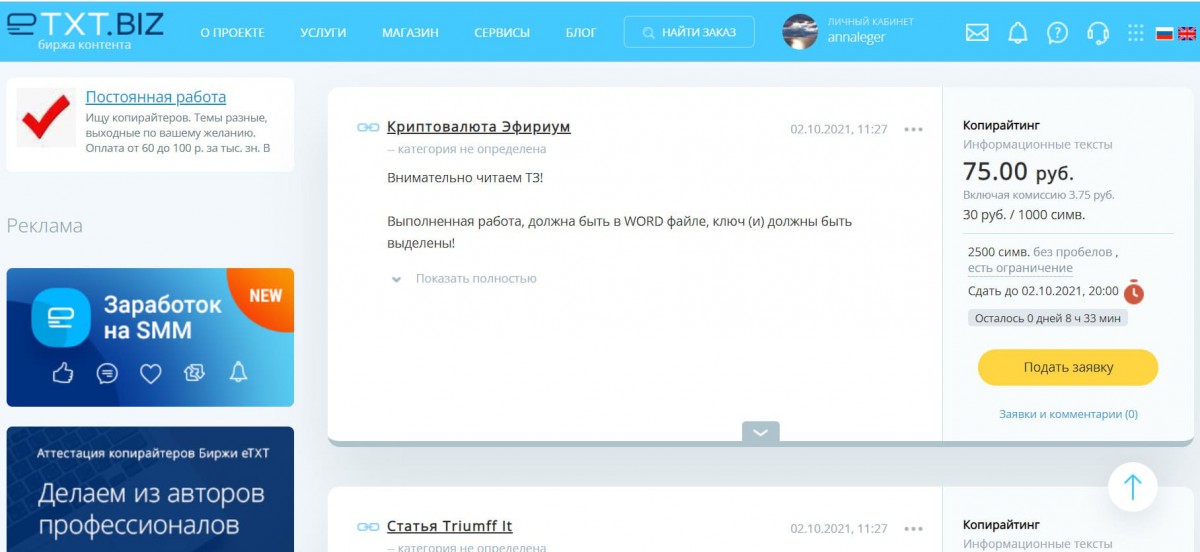
Task: Click the eTXT.BIZ logo
Action: click(x=85, y=30)
